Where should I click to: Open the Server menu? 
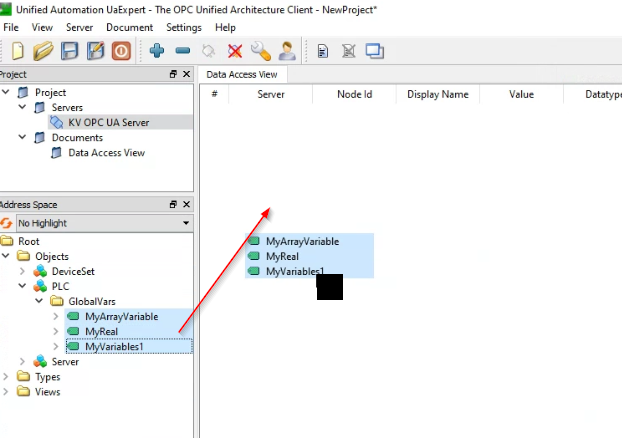point(79,27)
